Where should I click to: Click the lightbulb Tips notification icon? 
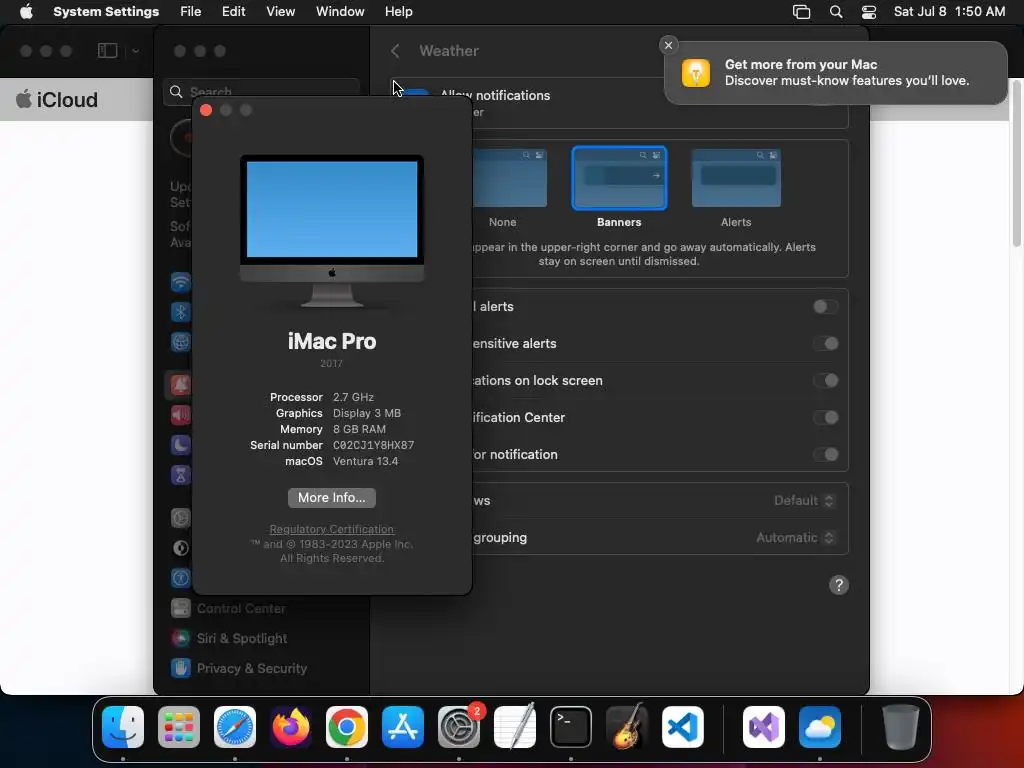coord(696,72)
